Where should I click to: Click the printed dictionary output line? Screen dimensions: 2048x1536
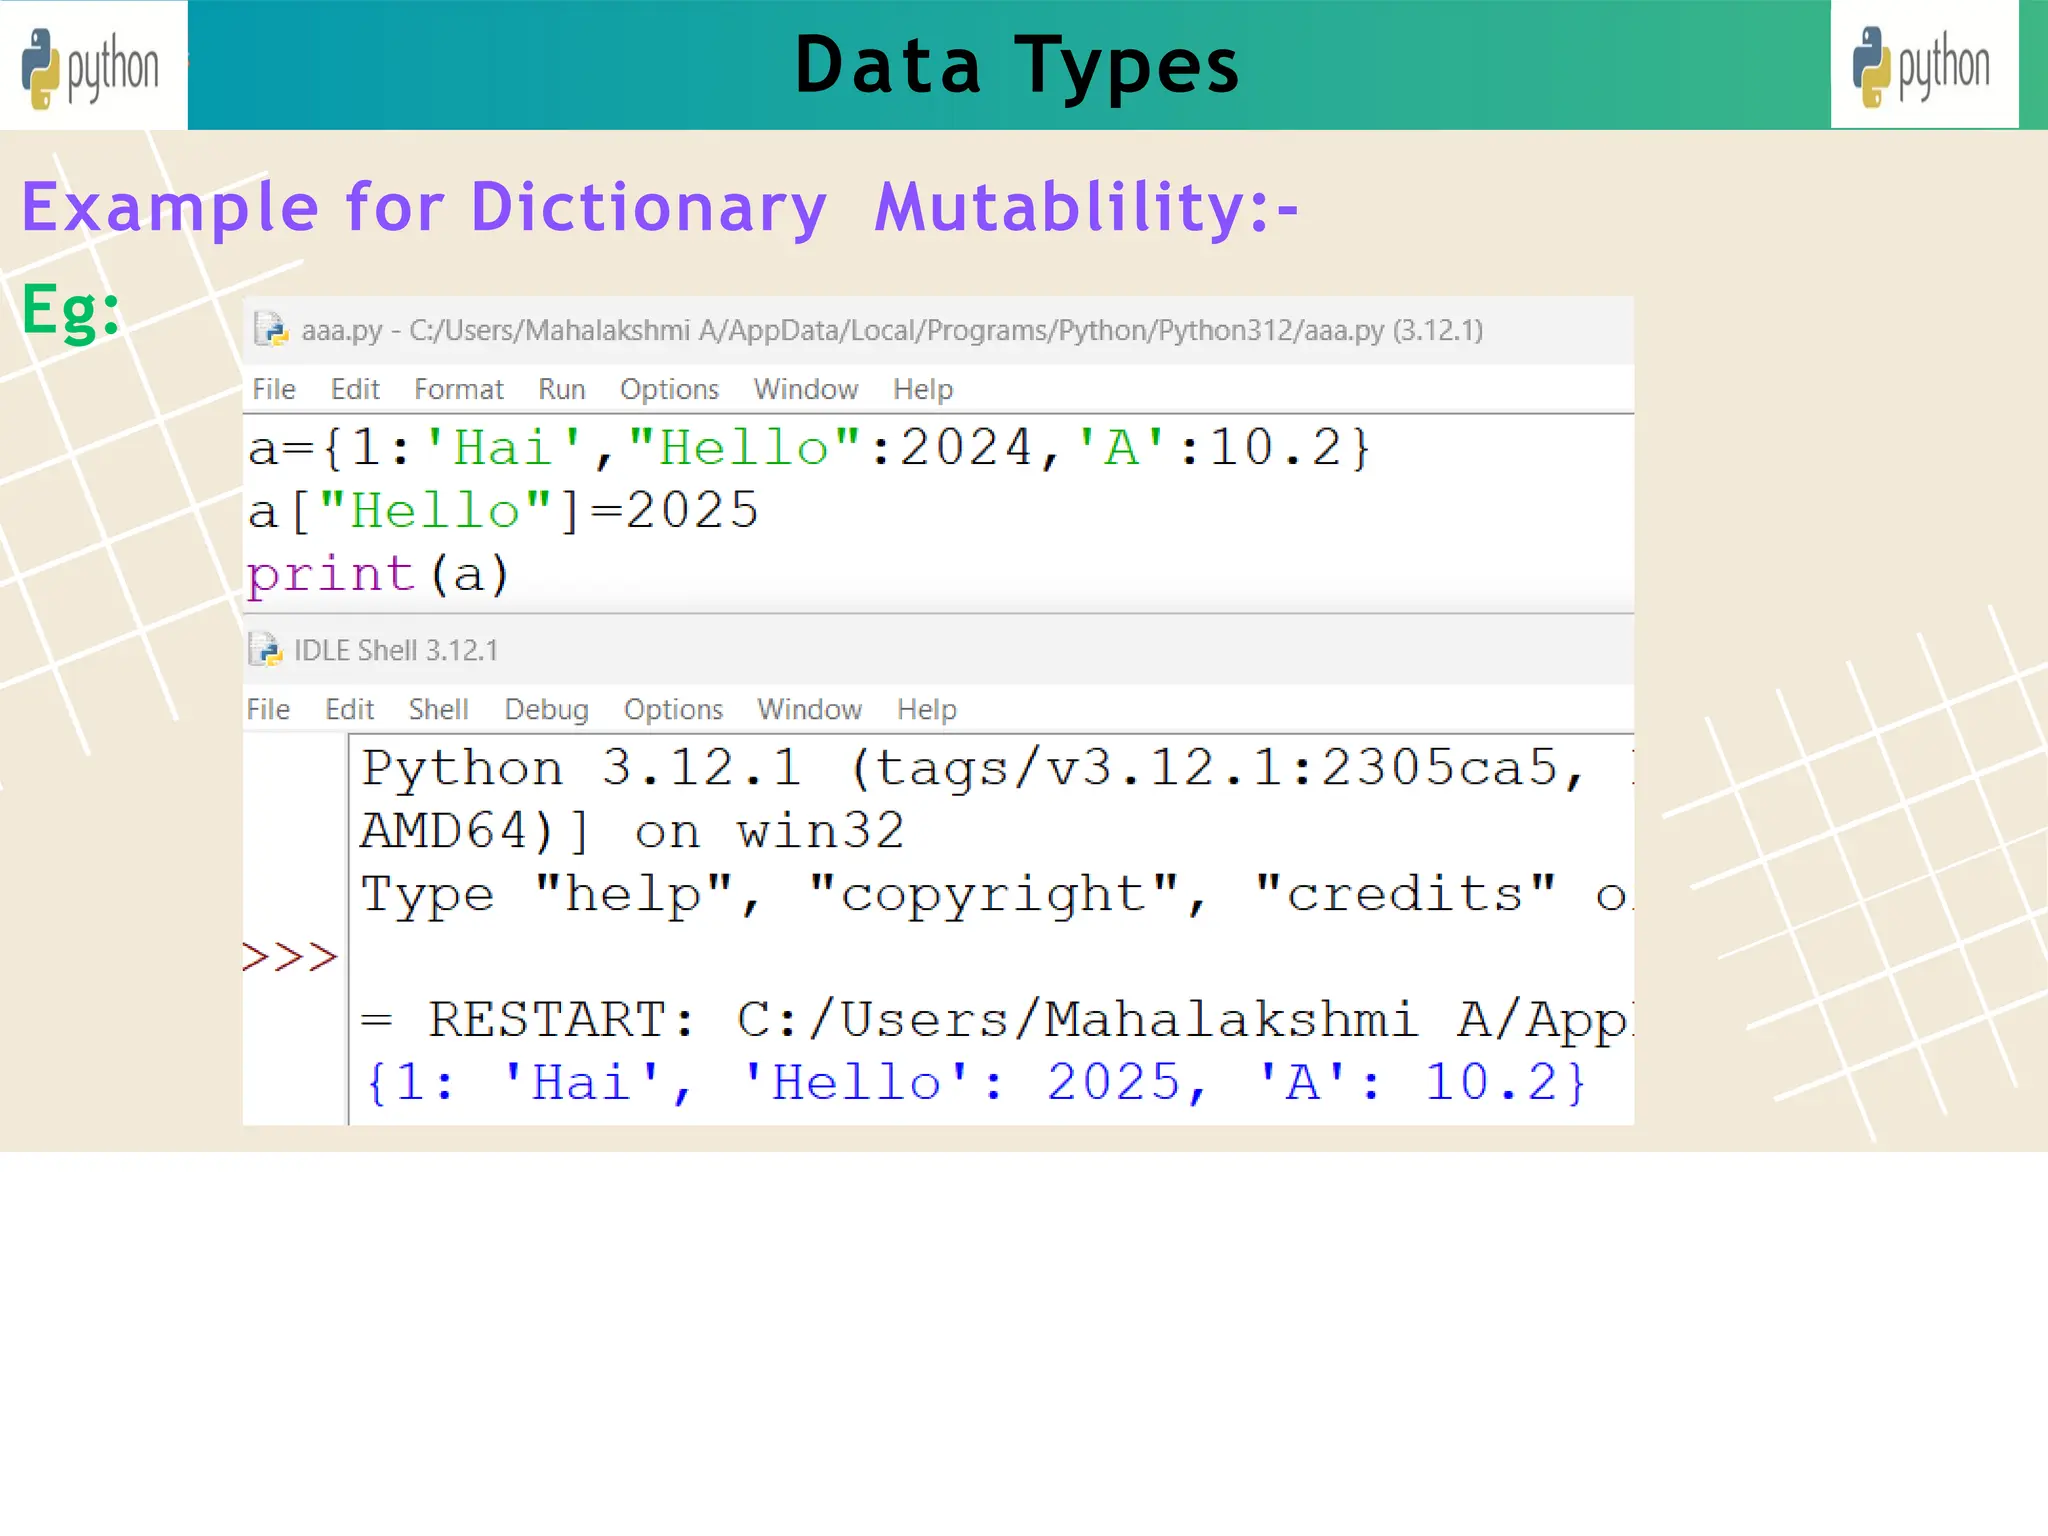975,1083
